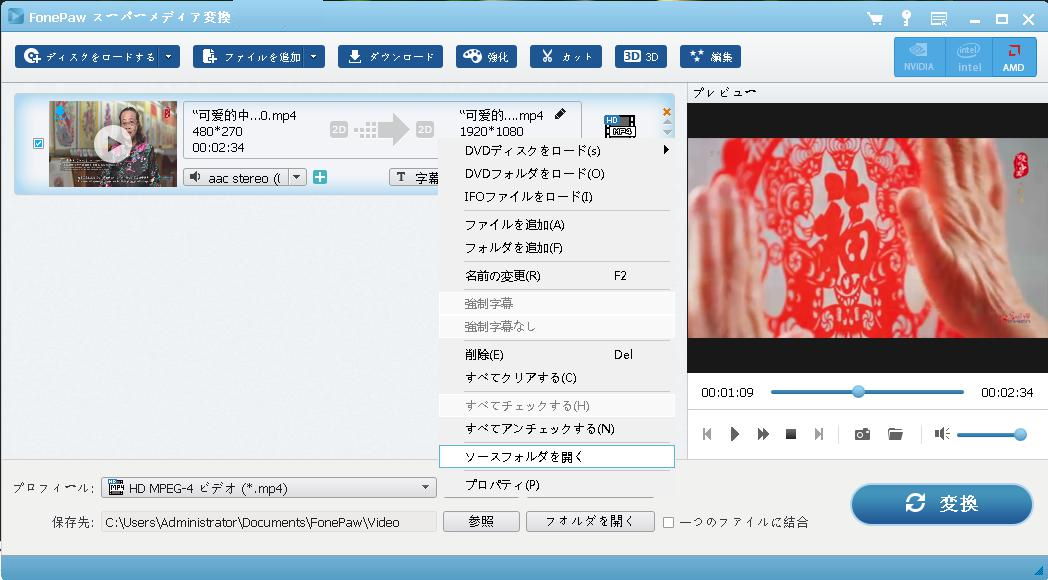Fast forward the preview
Image resolution: width=1048 pixels, height=580 pixels.
763,434
